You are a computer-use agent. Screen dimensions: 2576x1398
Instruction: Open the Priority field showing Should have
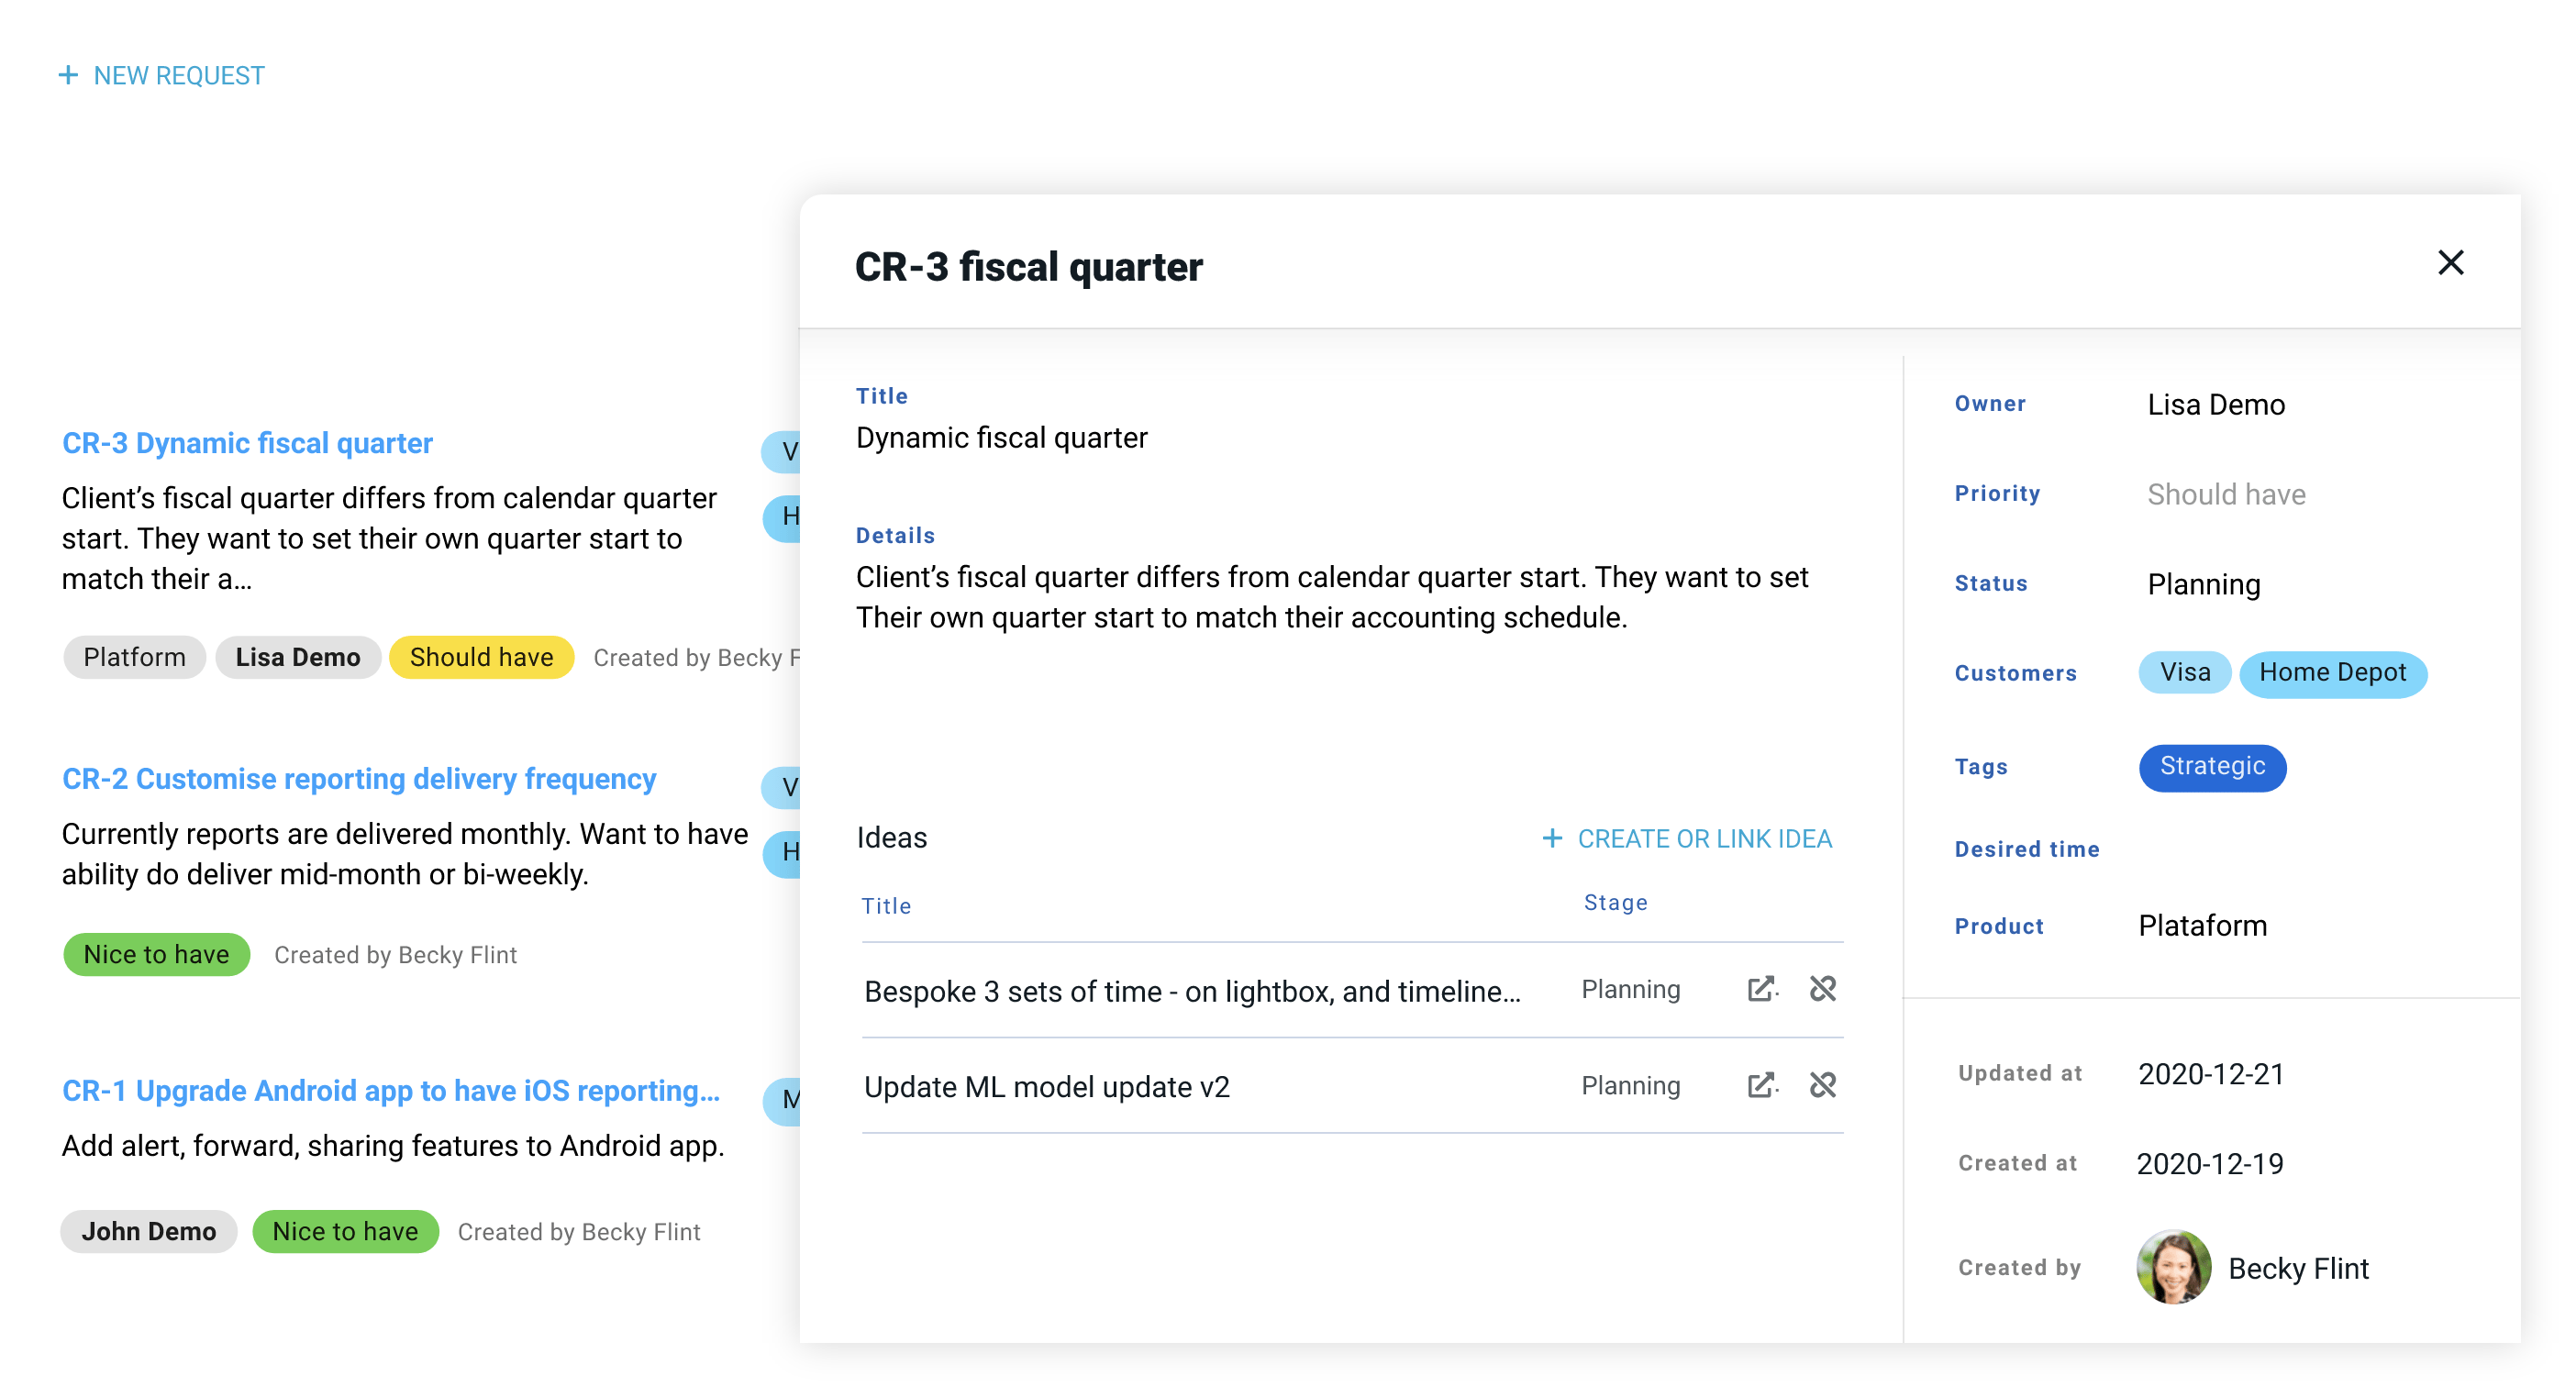[x=2226, y=494]
